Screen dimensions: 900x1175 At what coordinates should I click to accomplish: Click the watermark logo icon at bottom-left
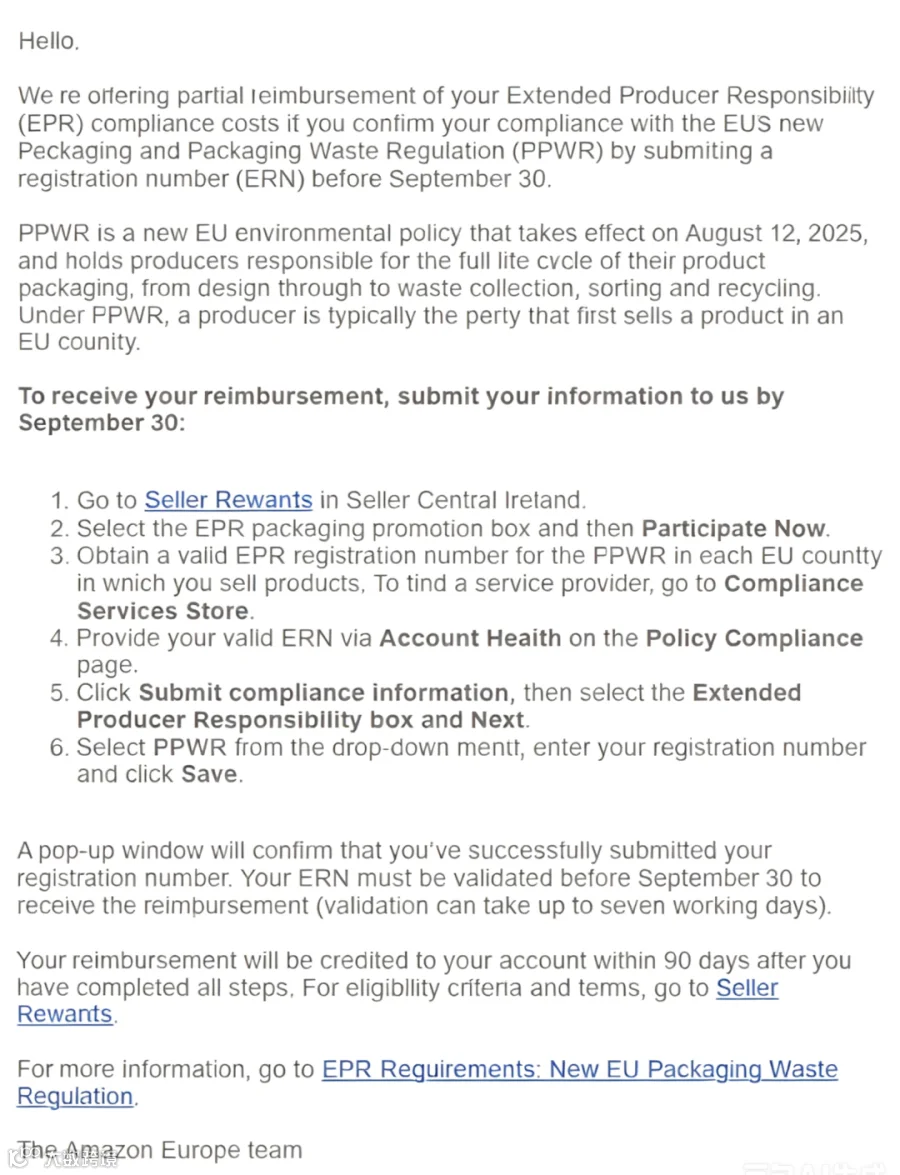point(19,1159)
